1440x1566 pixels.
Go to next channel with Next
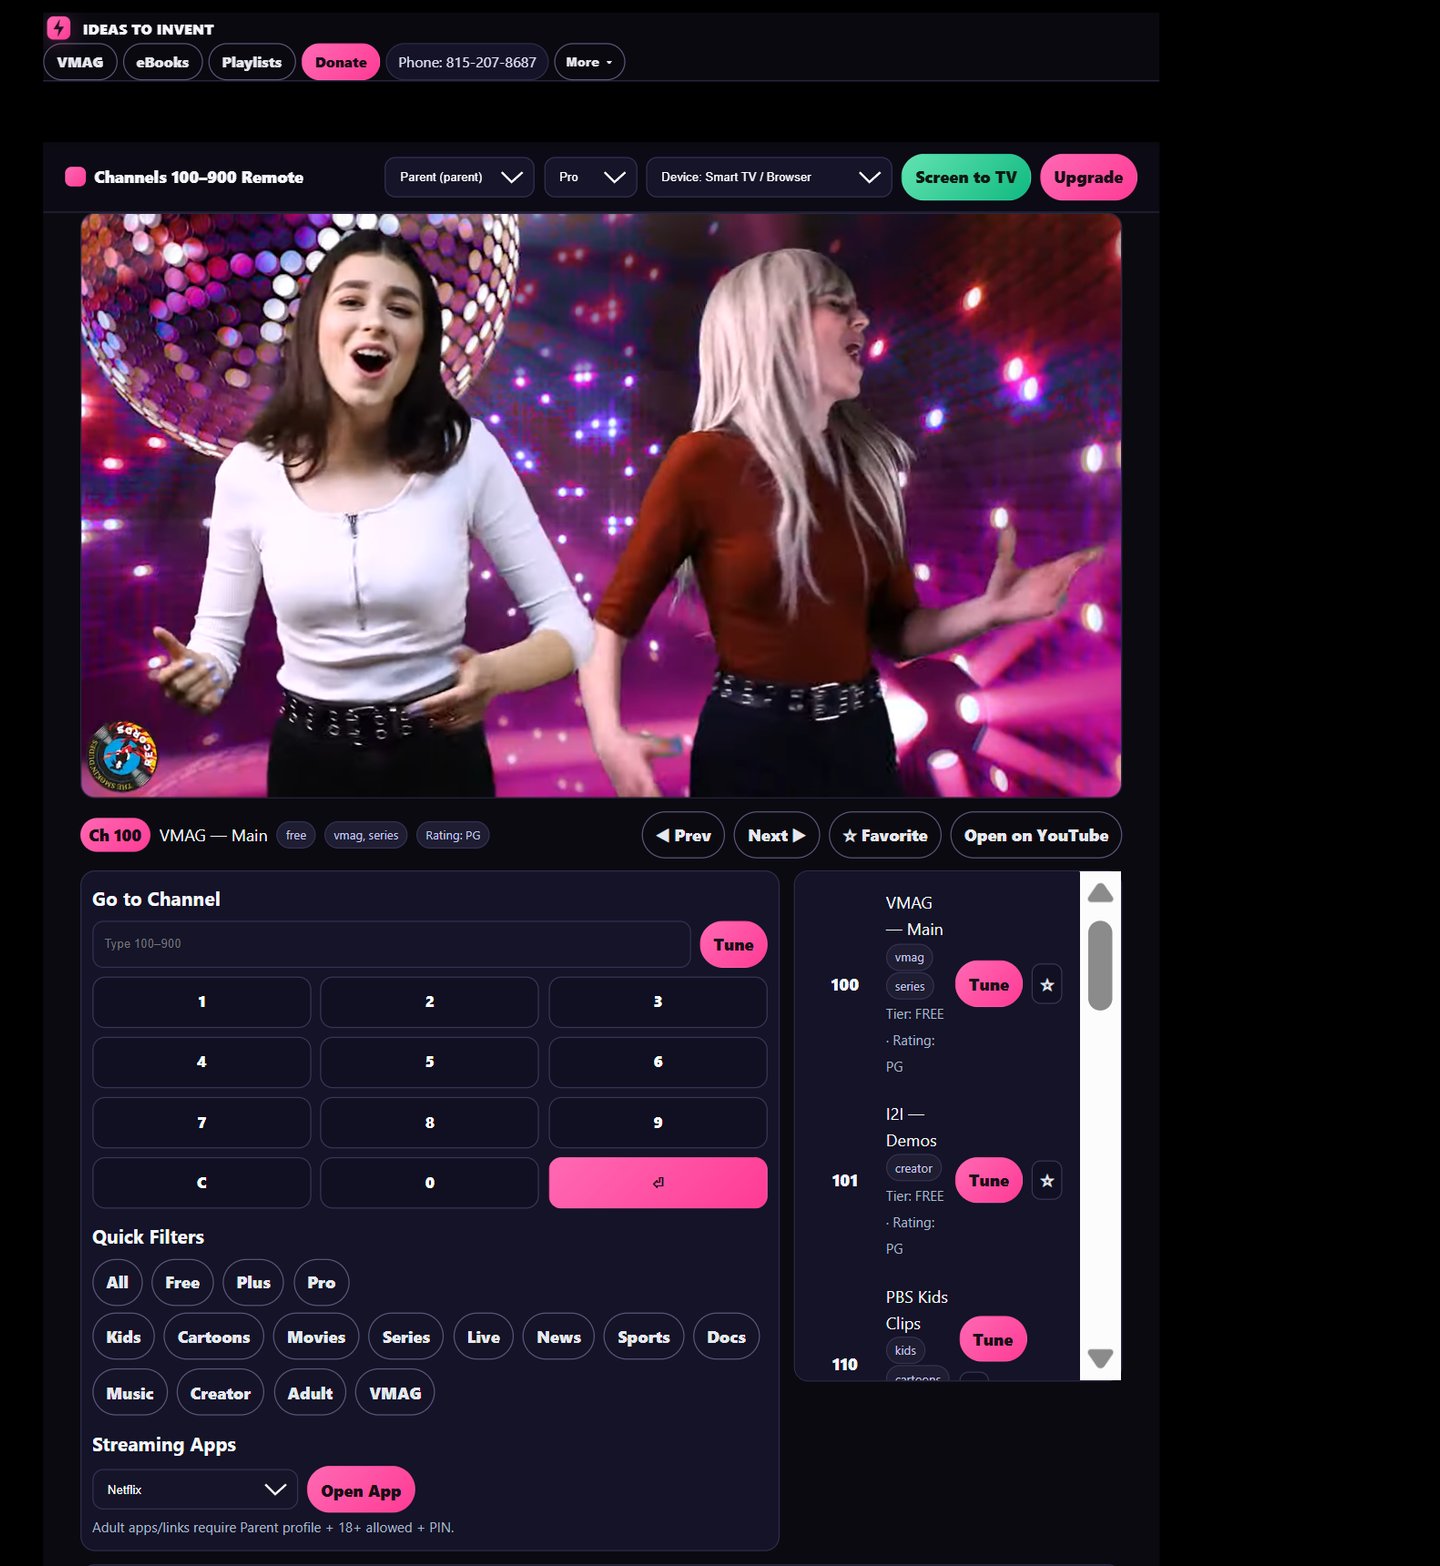(x=777, y=835)
